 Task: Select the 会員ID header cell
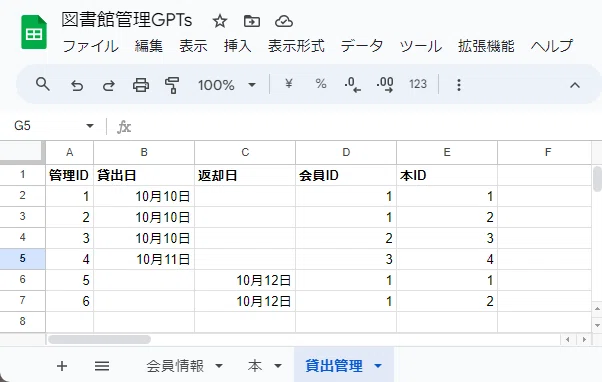[346, 175]
